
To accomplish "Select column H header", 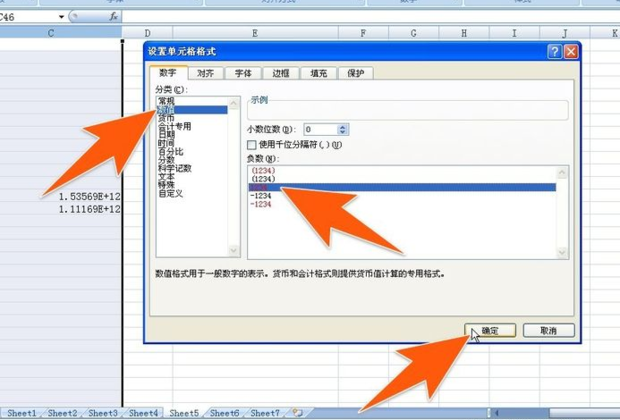I will pos(464,33).
